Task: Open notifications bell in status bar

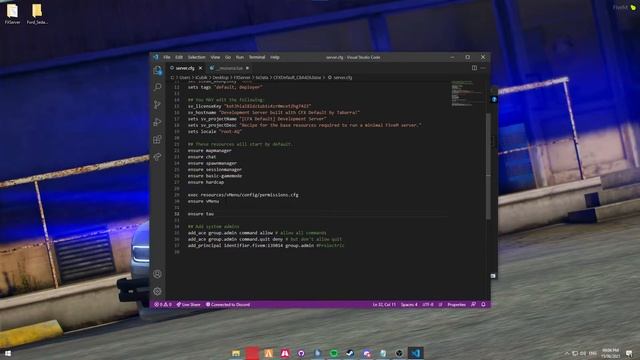Action: coord(483,304)
